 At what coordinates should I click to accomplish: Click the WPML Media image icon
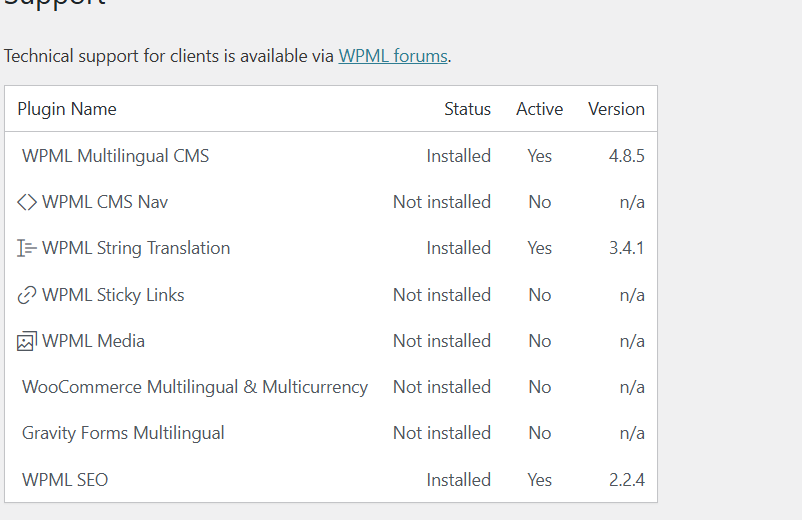27,341
